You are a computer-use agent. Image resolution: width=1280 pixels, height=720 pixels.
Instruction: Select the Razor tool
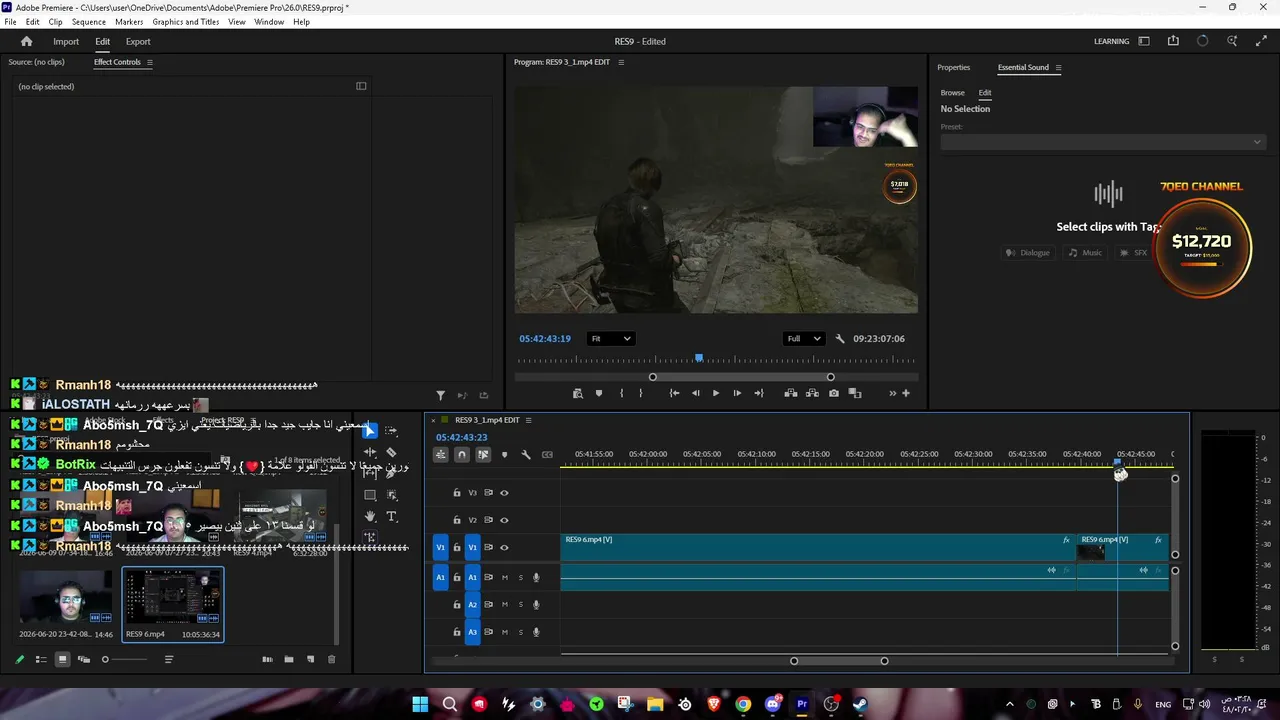391,452
